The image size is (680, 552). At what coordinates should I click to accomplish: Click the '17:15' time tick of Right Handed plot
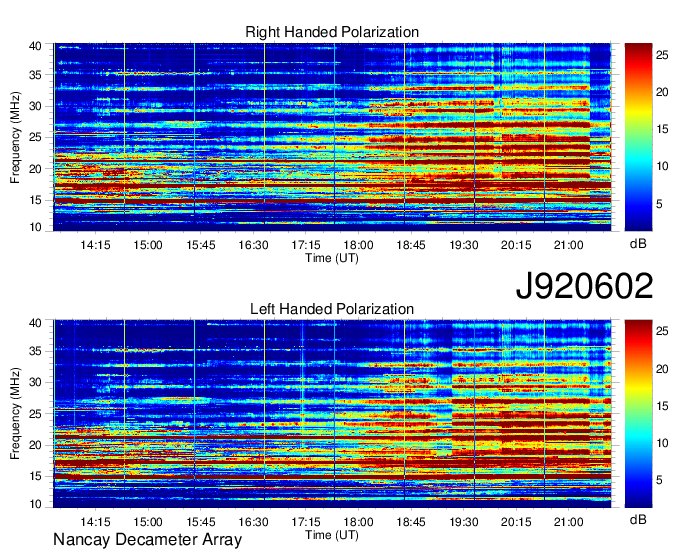[306, 245]
